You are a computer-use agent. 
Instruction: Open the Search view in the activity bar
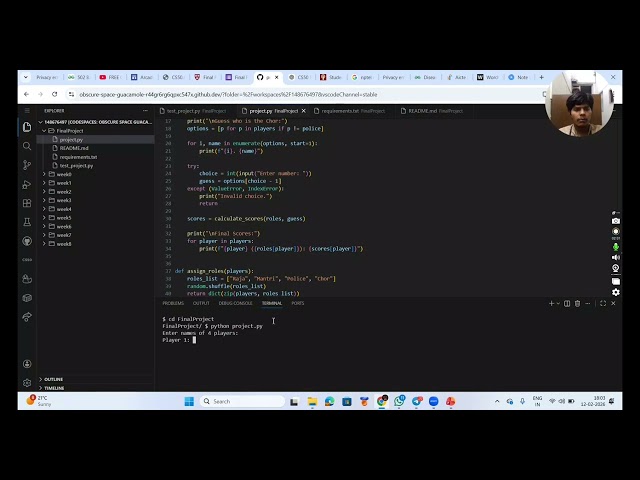(27, 146)
